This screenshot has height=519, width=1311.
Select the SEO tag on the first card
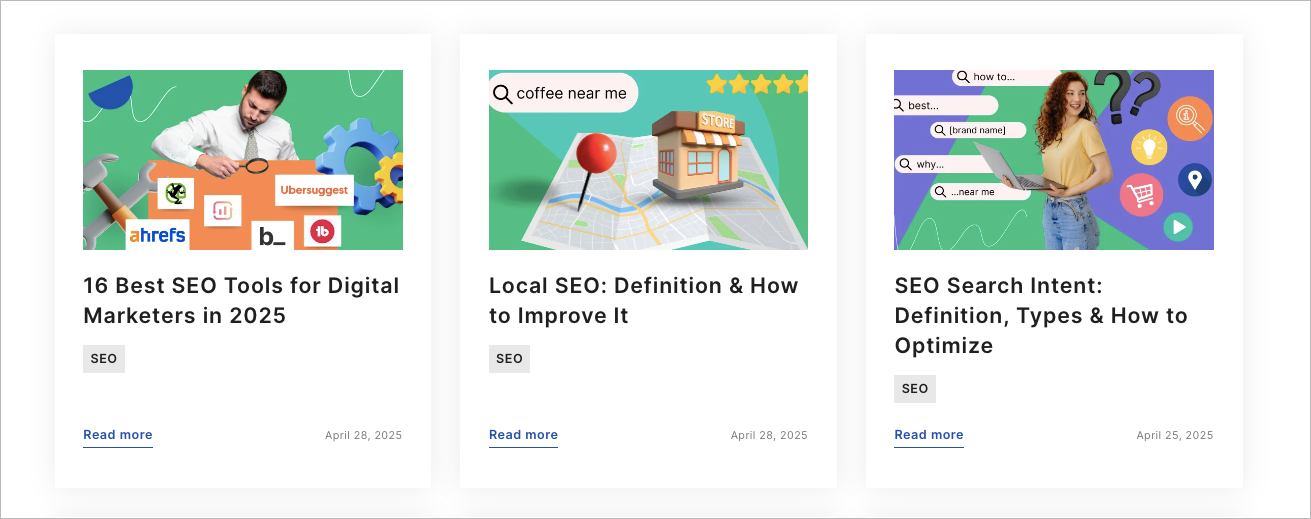point(104,359)
